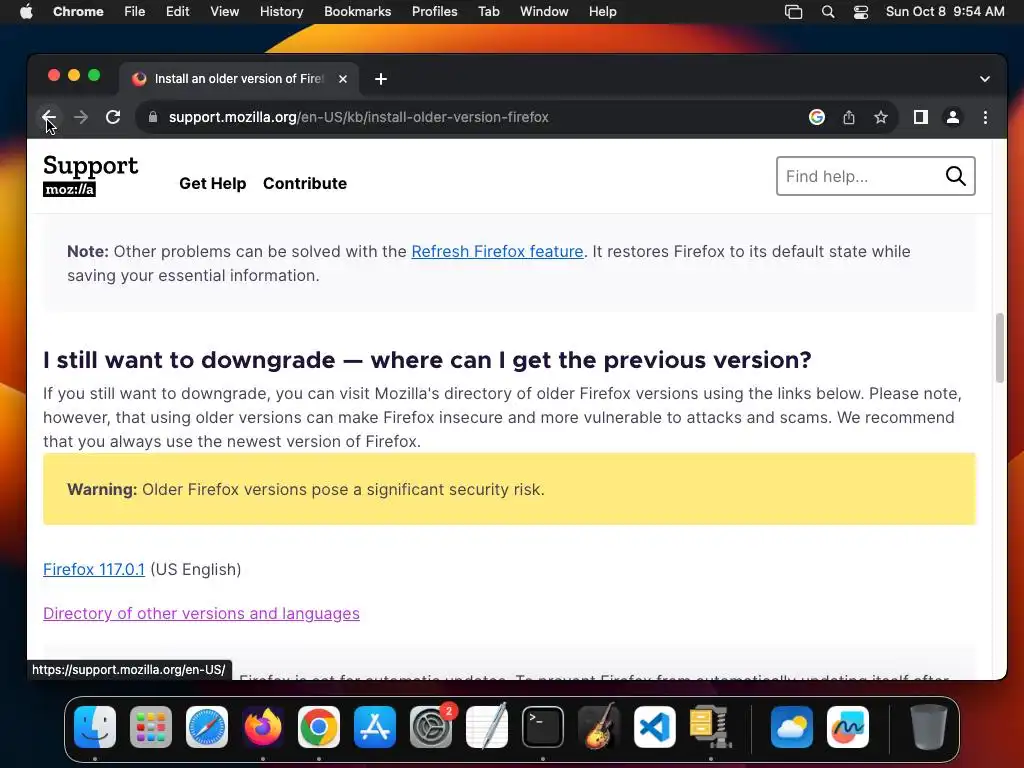
Task: Open the Profiles menu
Action: click(434, 12)
